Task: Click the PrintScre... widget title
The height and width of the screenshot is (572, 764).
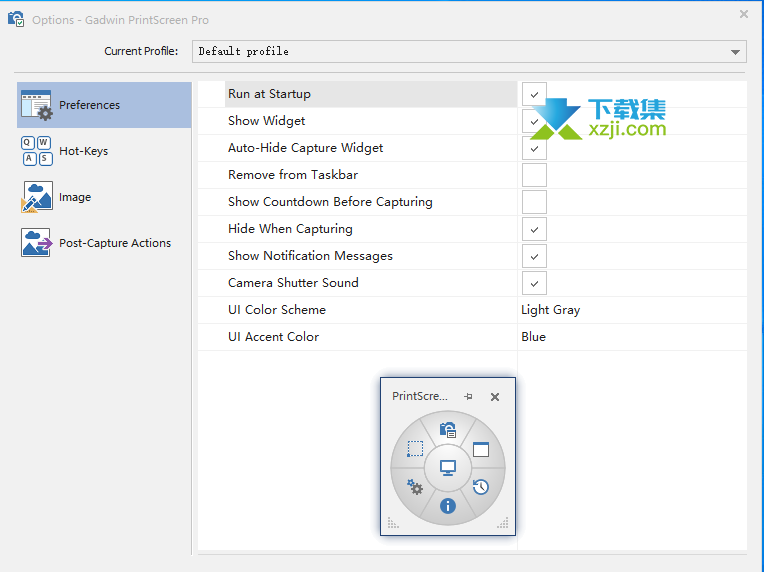Action: coord(420,396)
